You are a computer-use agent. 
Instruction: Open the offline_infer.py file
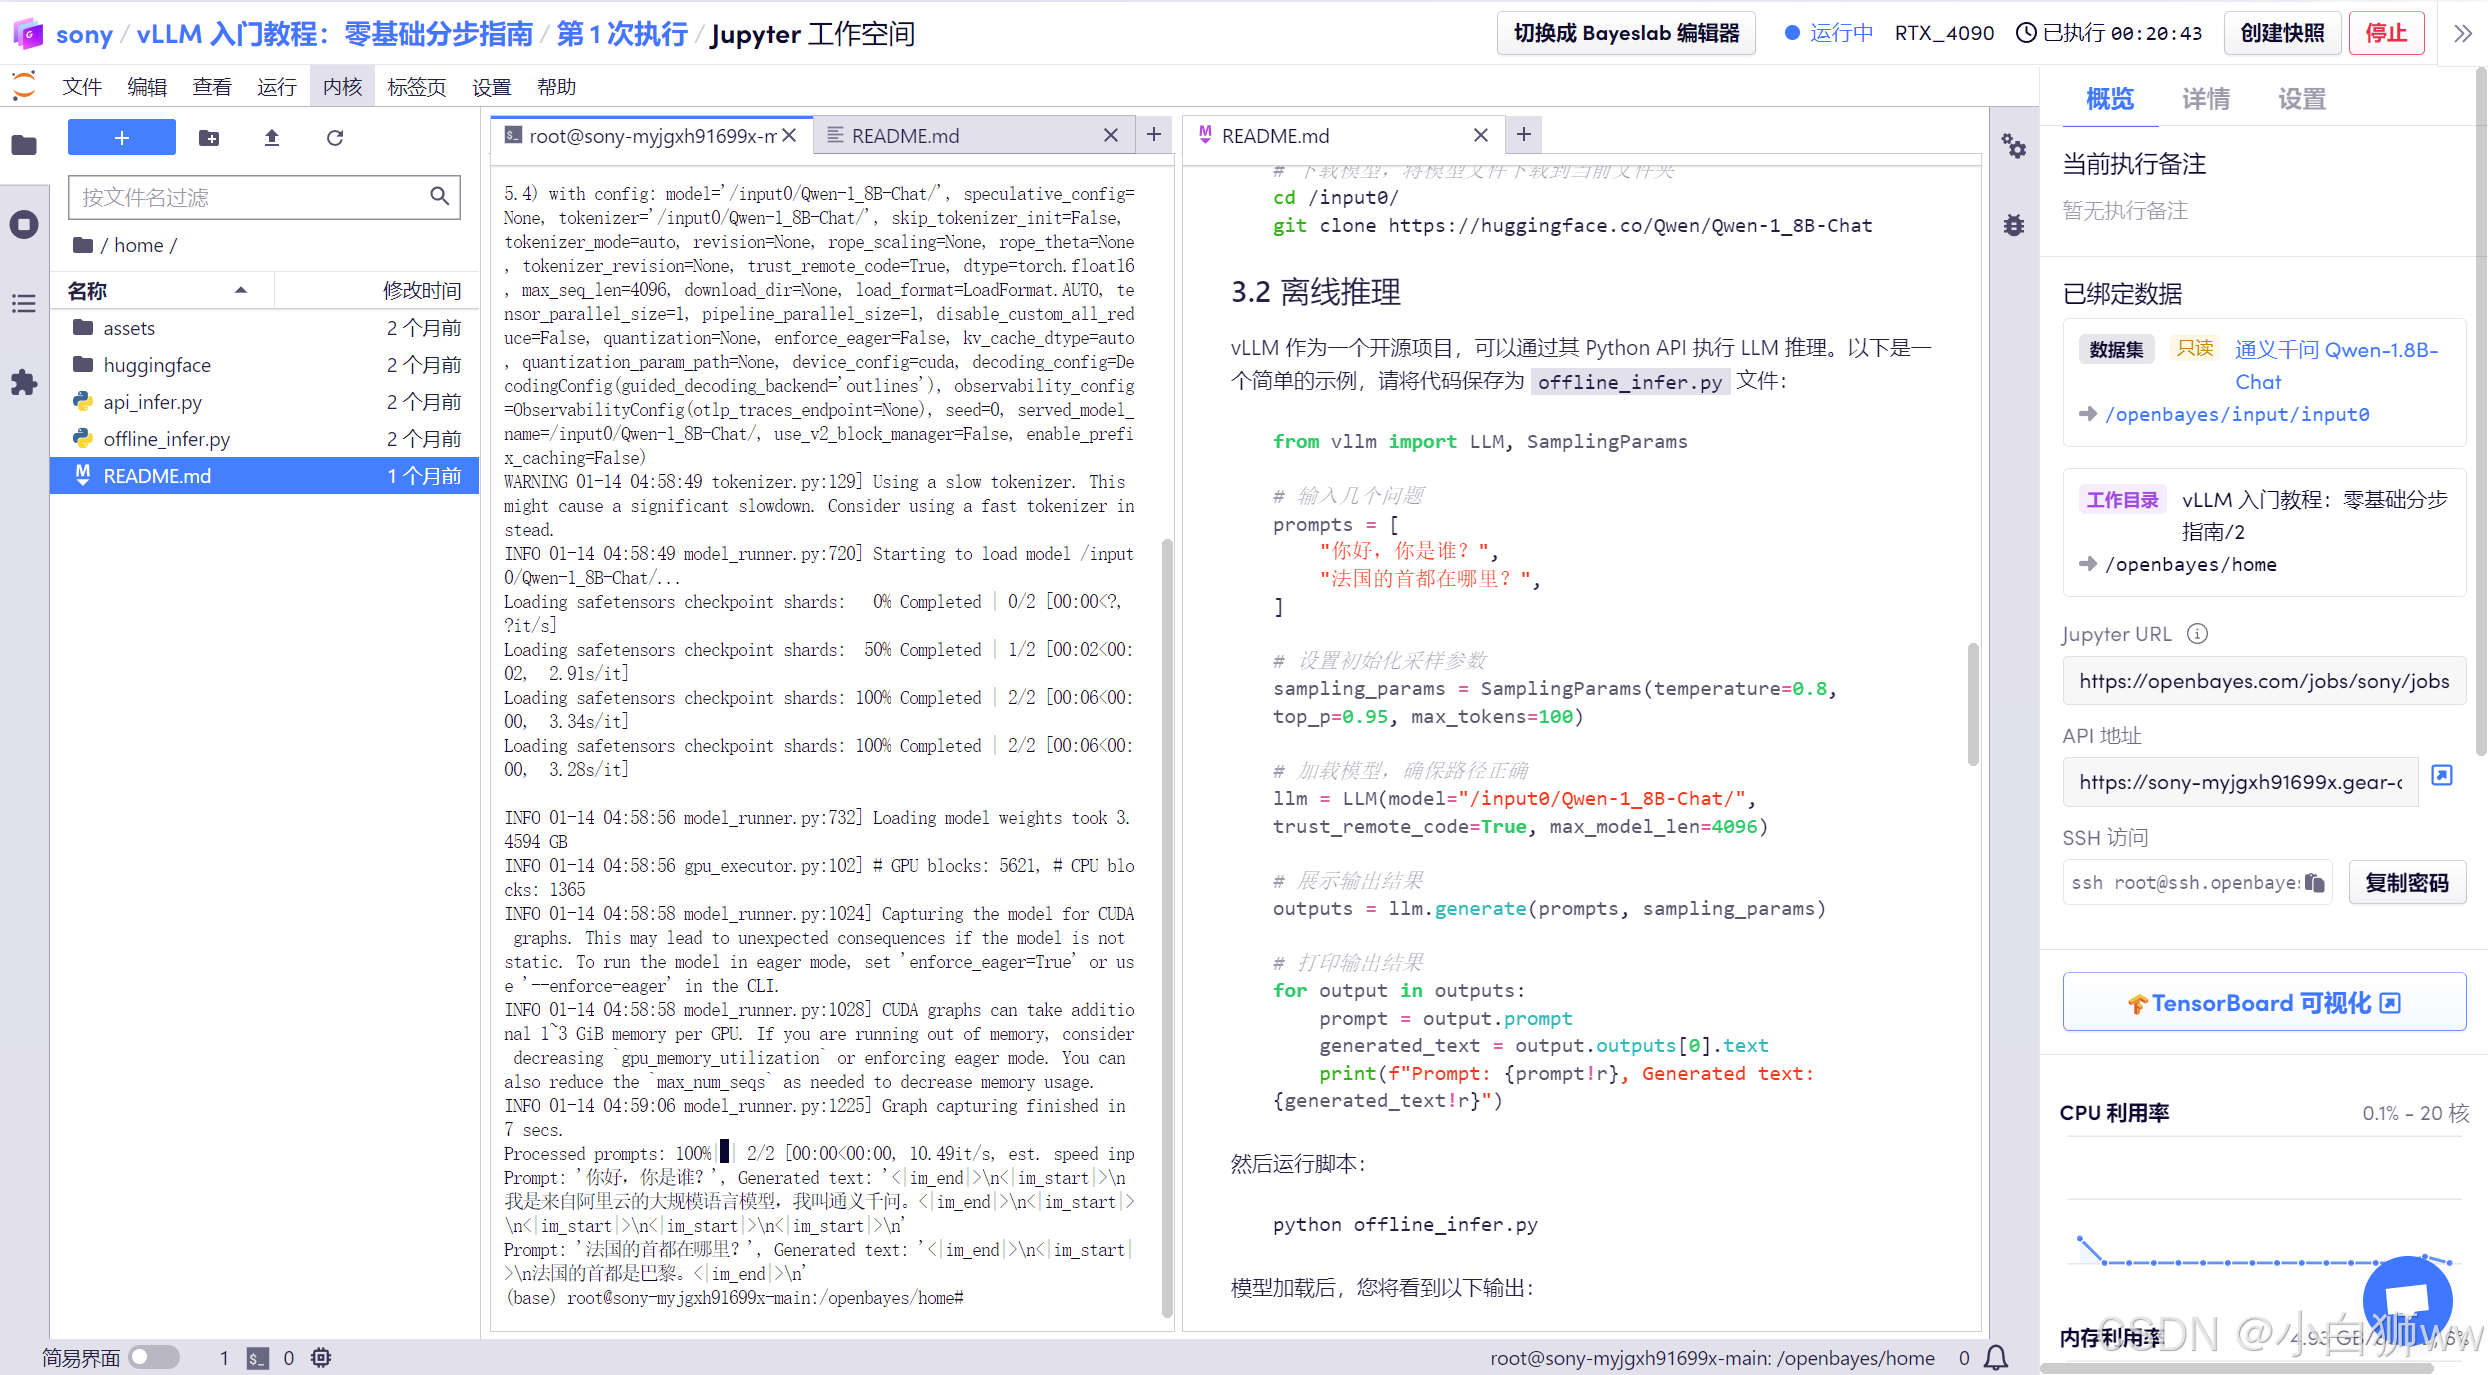tap(166, 439)
